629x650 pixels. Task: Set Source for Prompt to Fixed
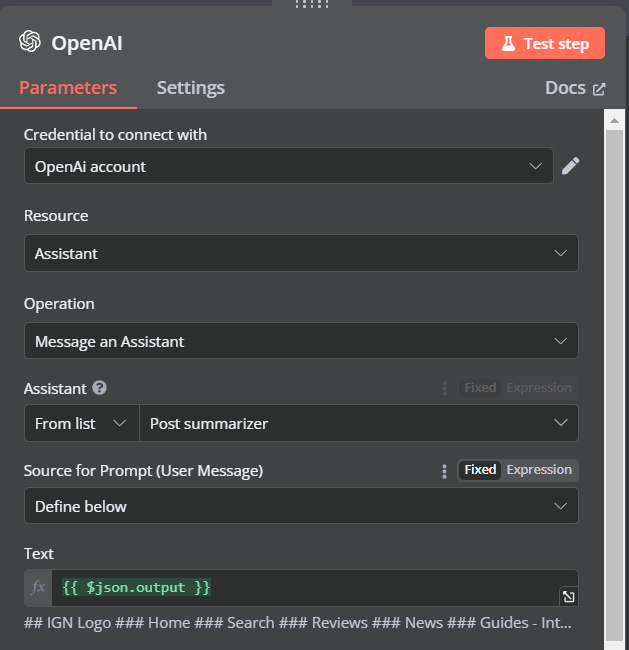point(480,470)
